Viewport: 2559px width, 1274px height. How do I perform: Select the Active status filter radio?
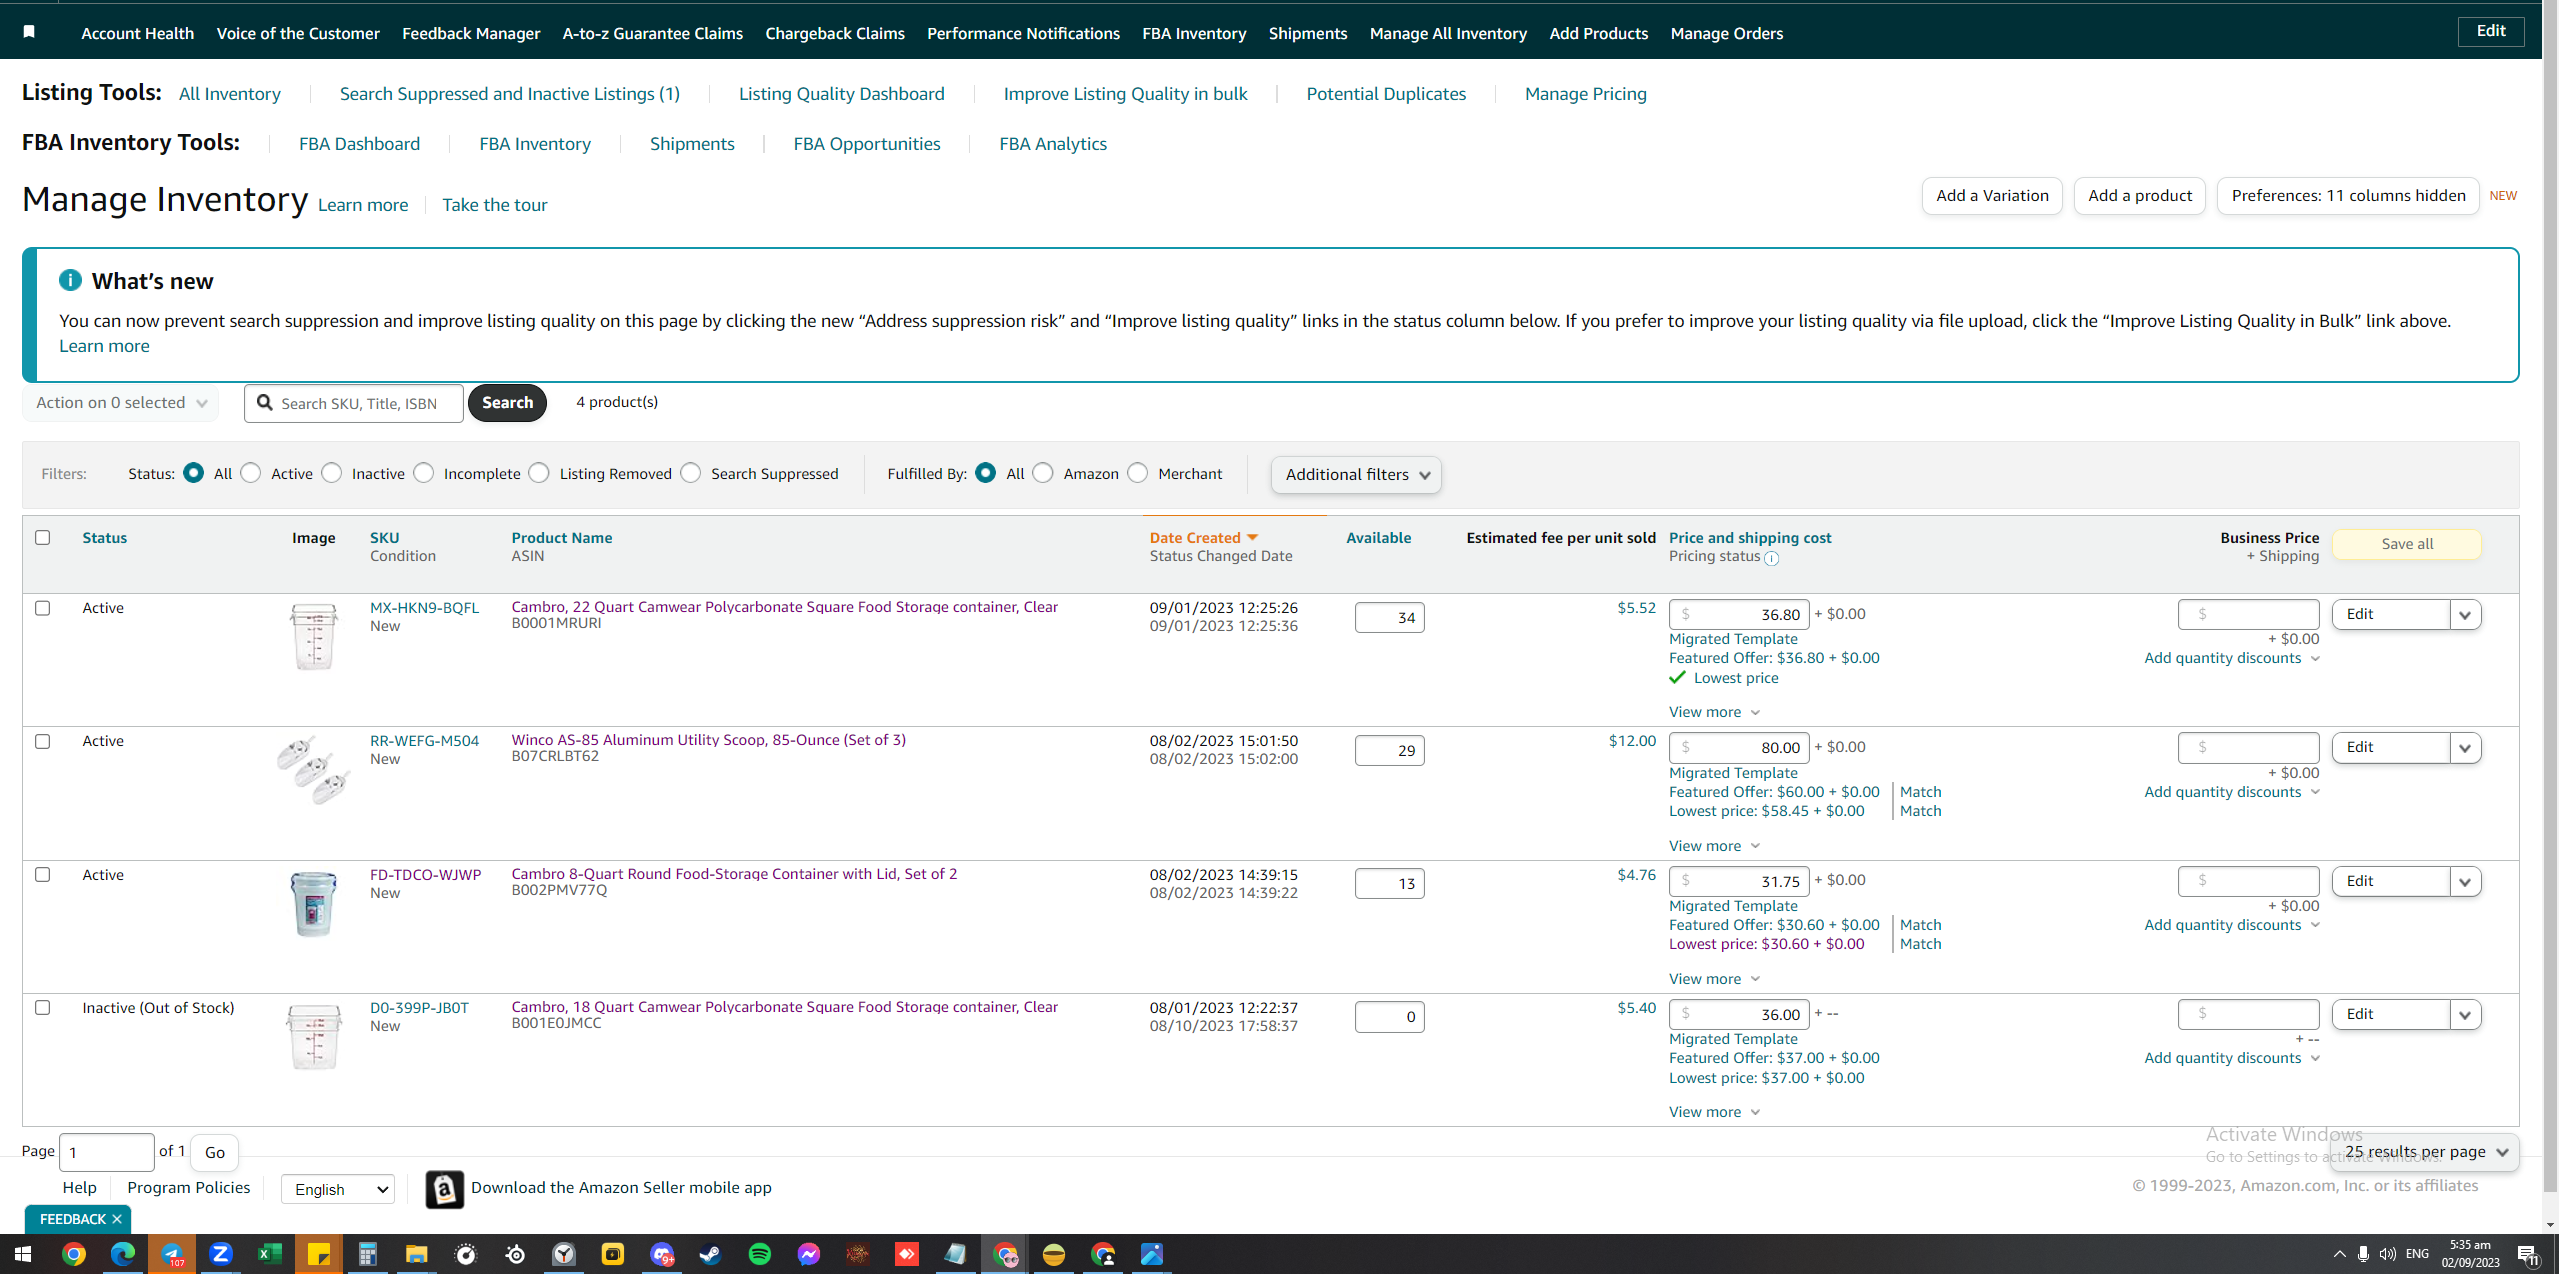point(251,473)
